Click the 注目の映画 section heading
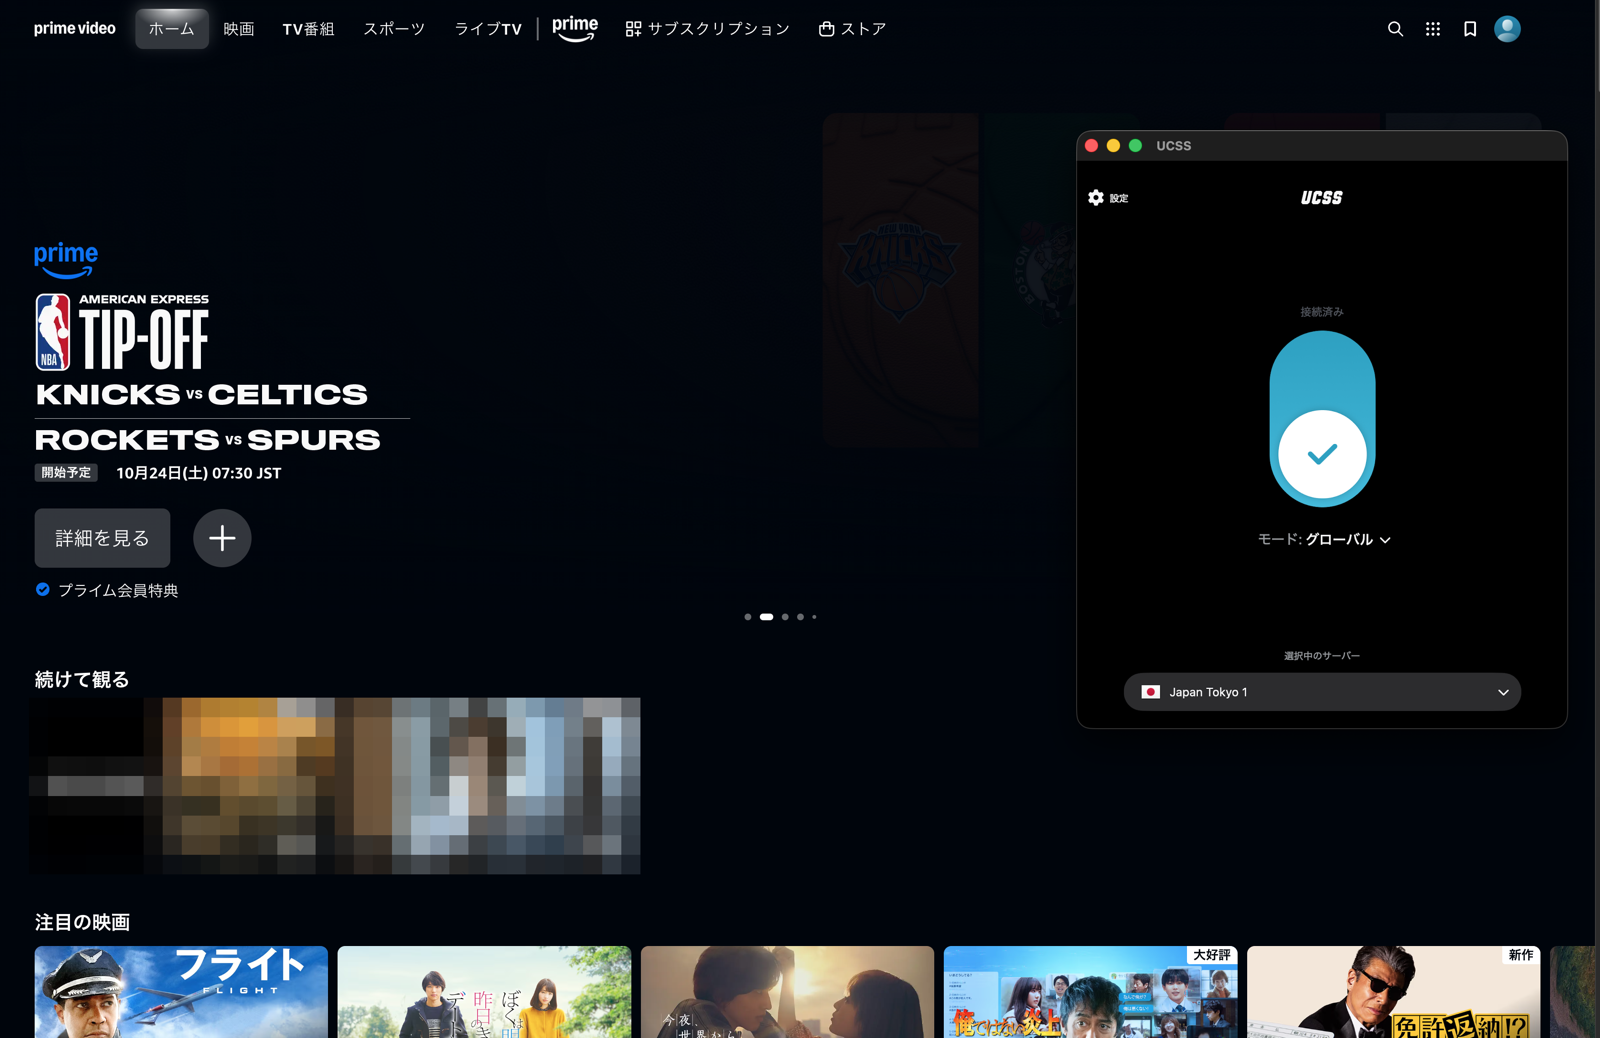The image size is (1600, 1038). point(82,922)
